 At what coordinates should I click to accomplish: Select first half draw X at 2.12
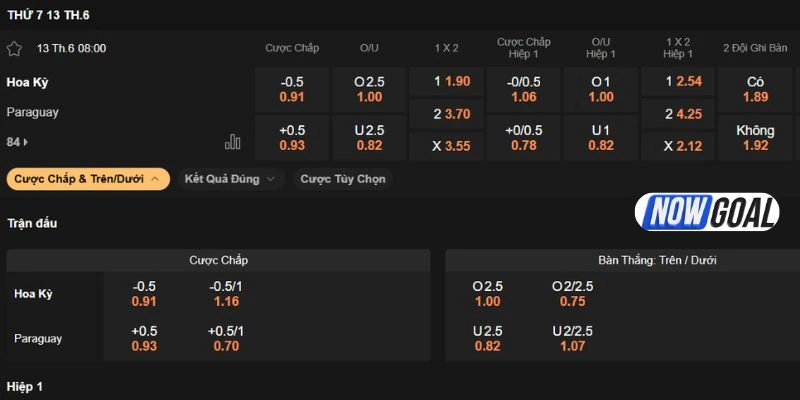[677, 146]
